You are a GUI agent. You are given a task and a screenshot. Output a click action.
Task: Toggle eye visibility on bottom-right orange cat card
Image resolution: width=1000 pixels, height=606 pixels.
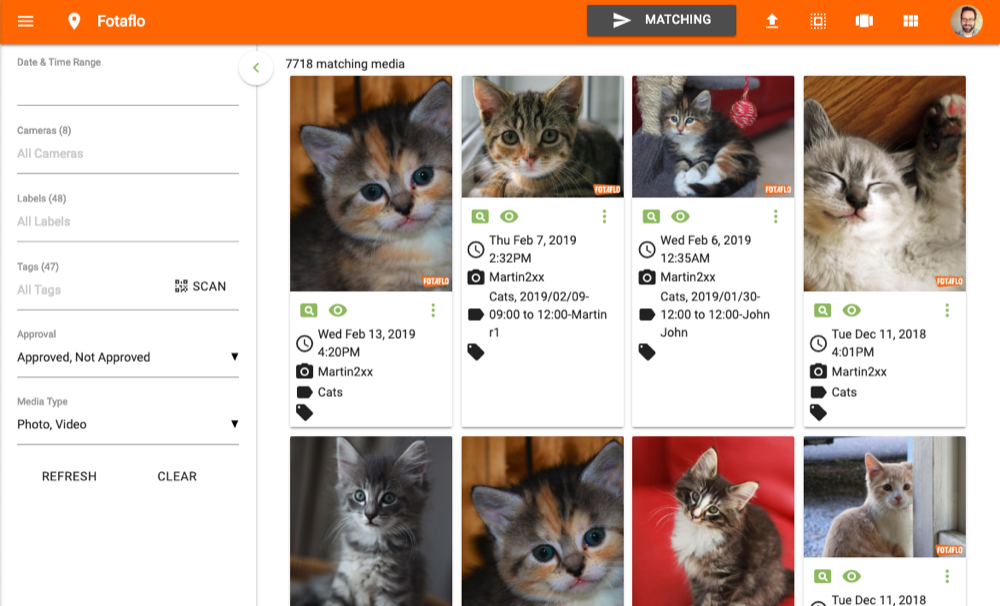pos(851,577)
